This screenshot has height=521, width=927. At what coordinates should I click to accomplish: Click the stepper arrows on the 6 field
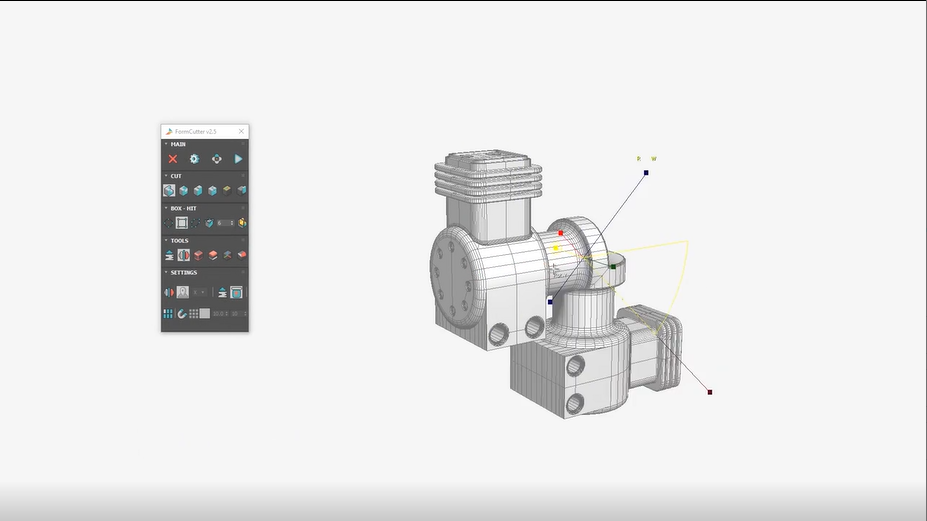232,223
